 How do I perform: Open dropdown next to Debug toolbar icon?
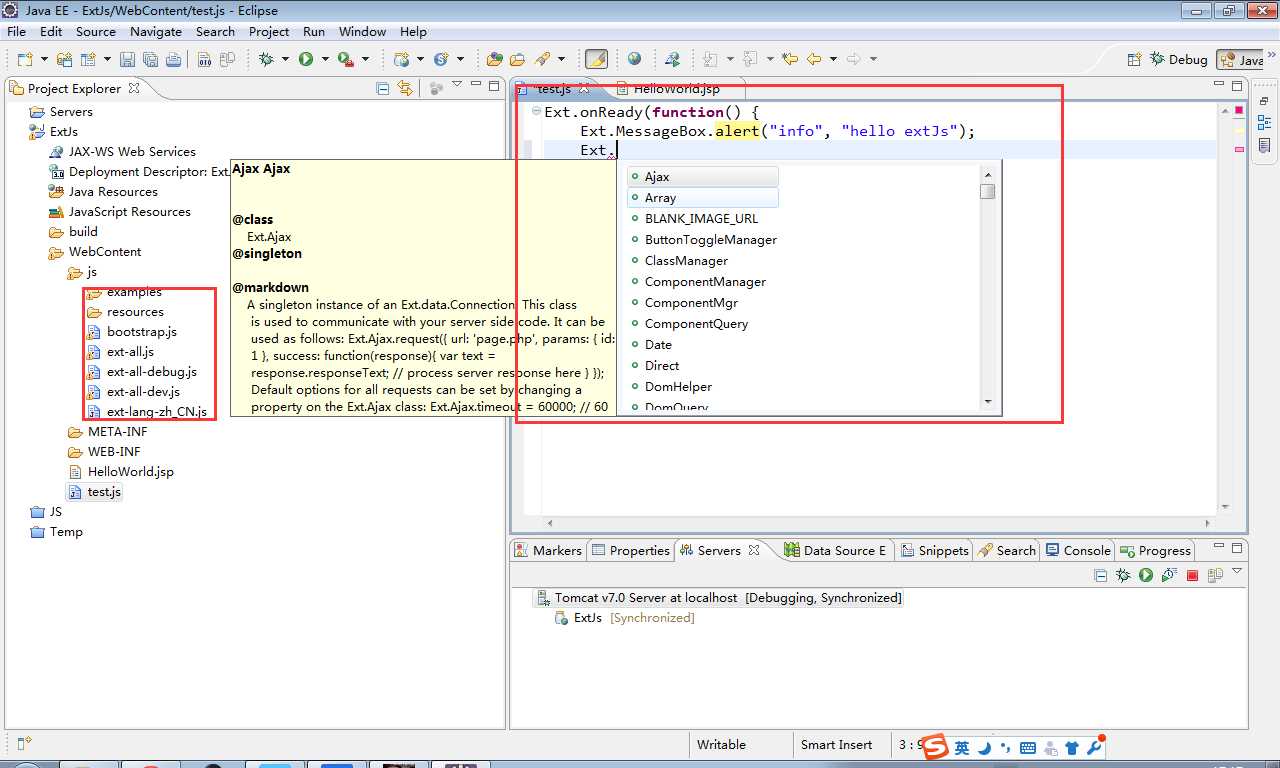[x=285, y=59]
